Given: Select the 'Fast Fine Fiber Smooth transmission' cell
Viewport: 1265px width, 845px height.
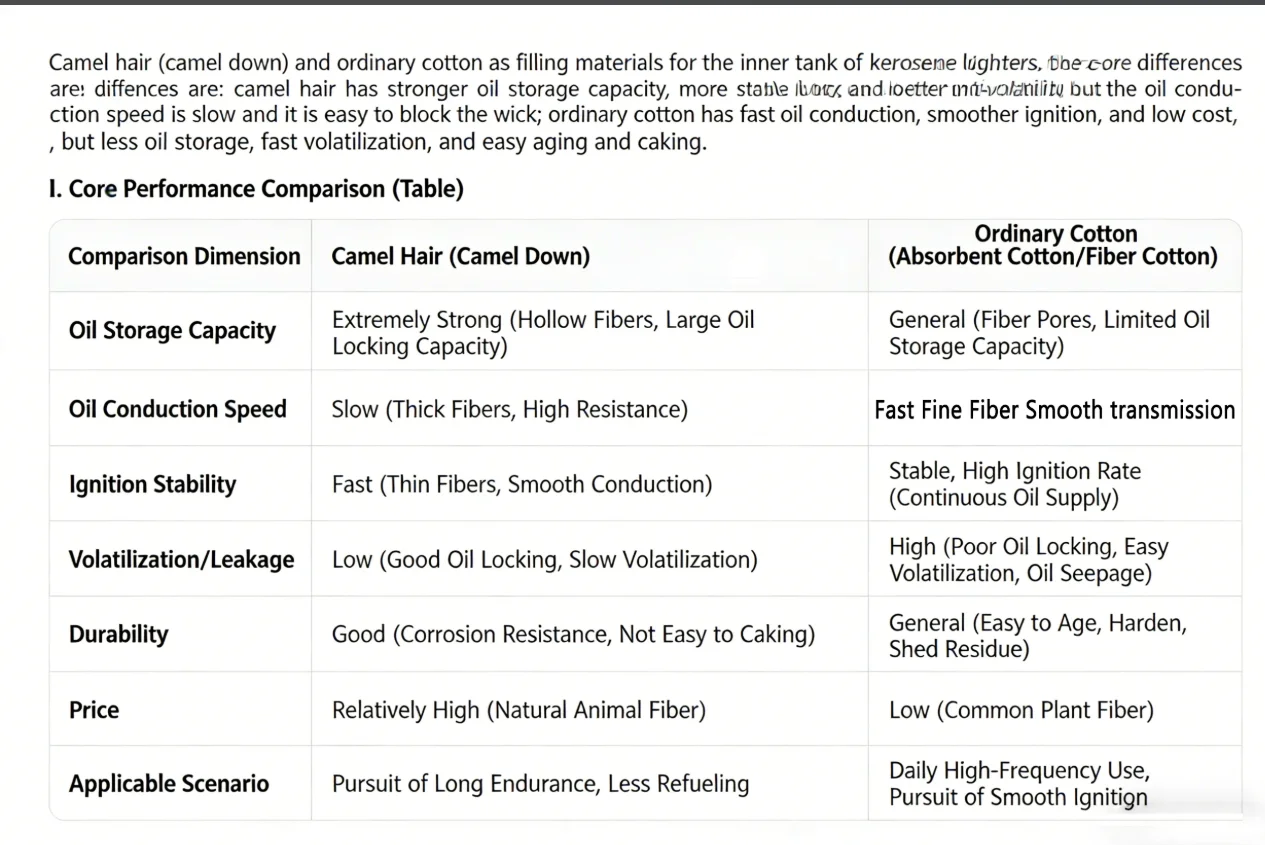Looking at the screenshot, I should (x=1055, y=410).
